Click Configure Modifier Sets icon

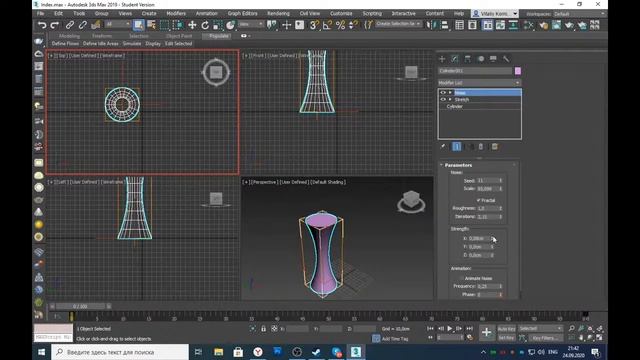(495, 147)
